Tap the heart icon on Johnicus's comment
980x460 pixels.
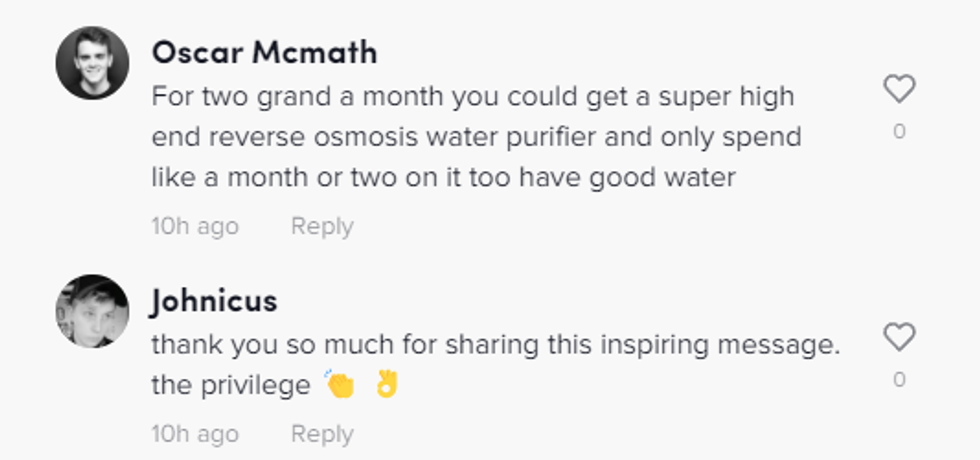point(899,338)
